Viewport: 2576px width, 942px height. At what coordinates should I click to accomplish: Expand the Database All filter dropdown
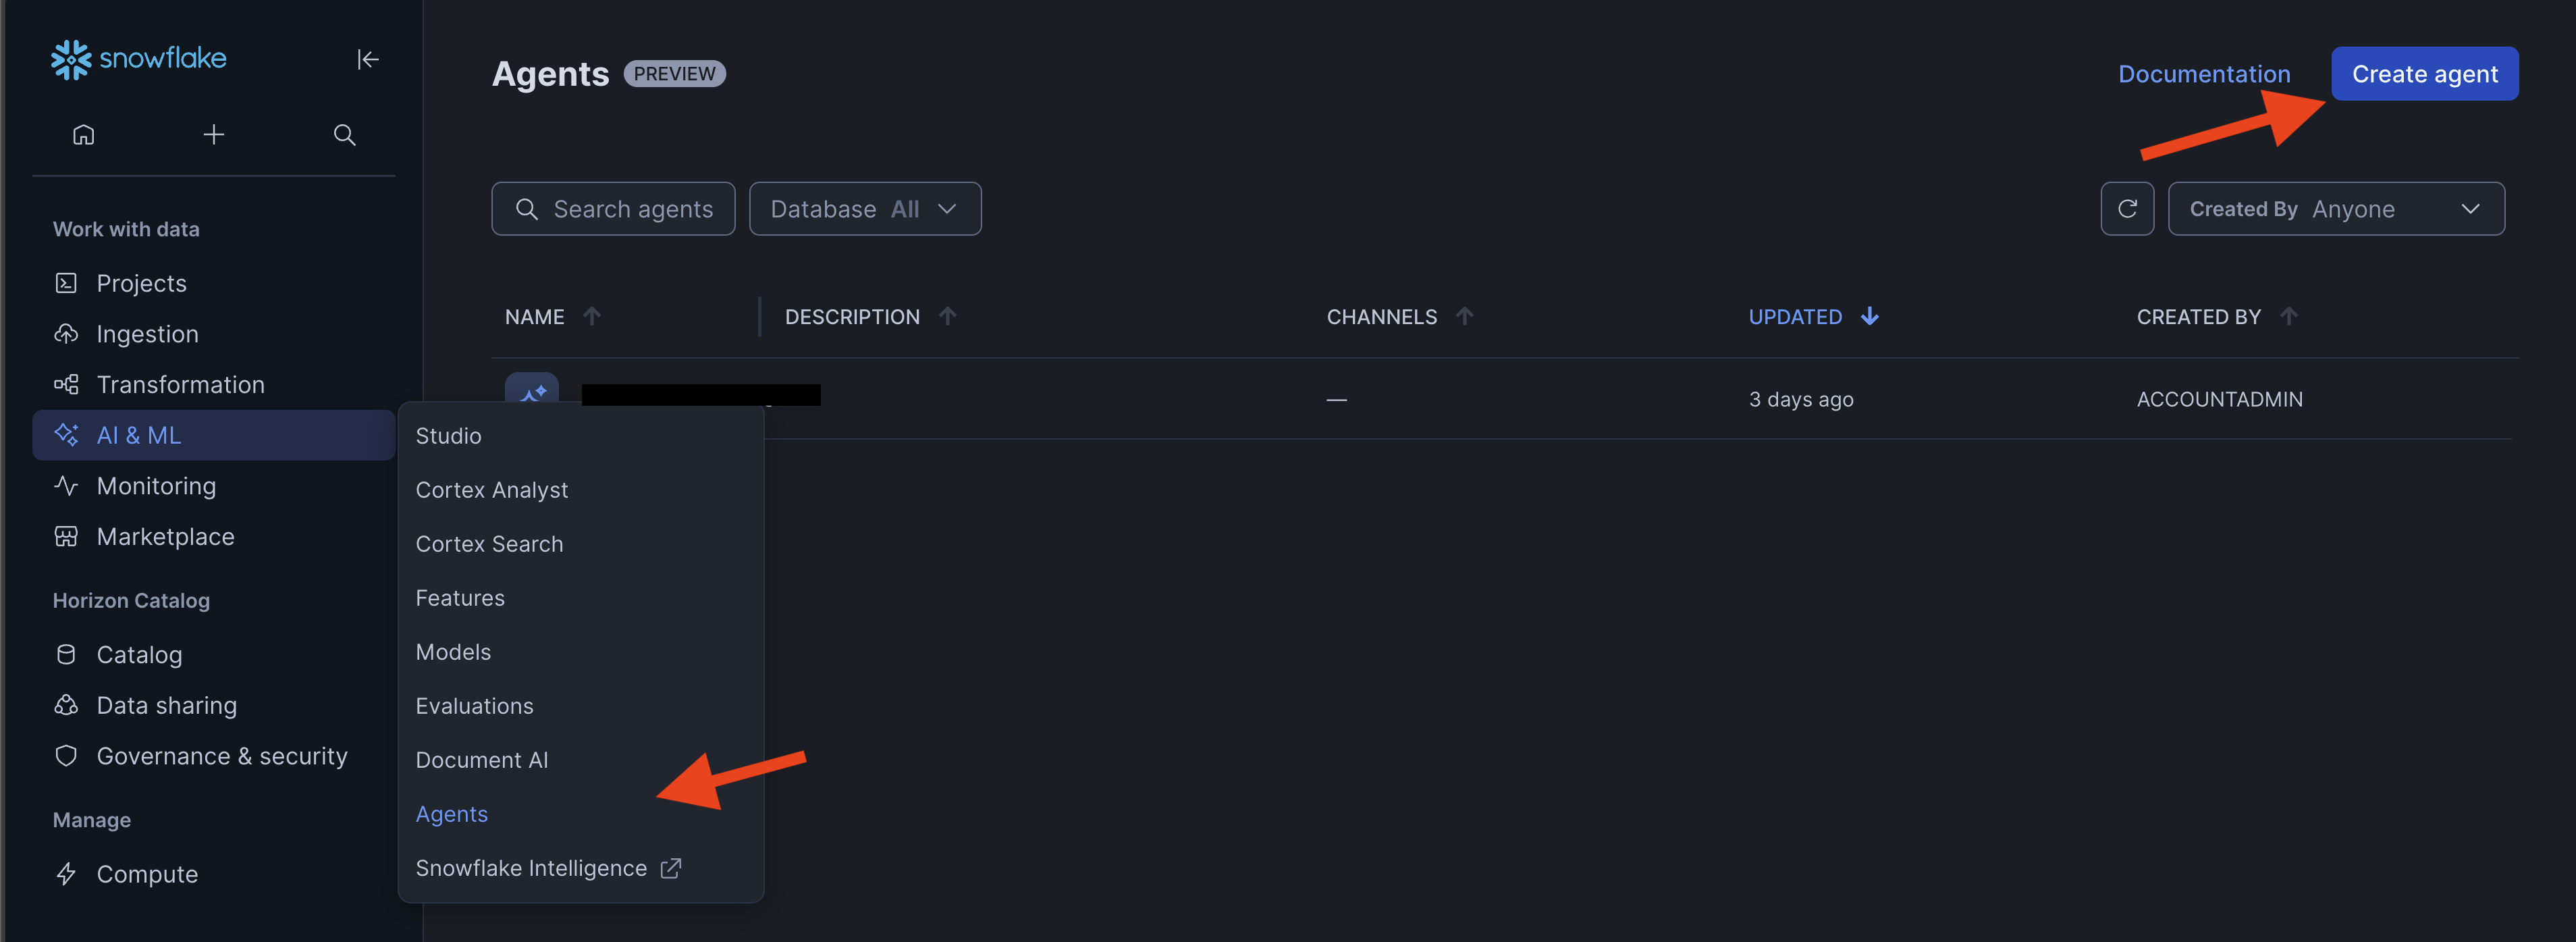point(865,209)
